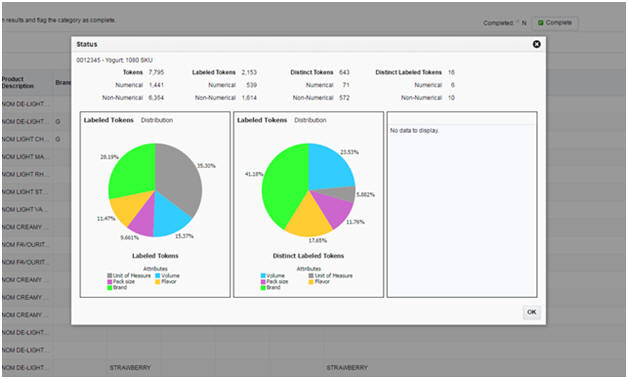The height and width of the screenshot is (379, 628).
Task: Click Volume blue swatch in left legend
Action: [x=158, y=276]
